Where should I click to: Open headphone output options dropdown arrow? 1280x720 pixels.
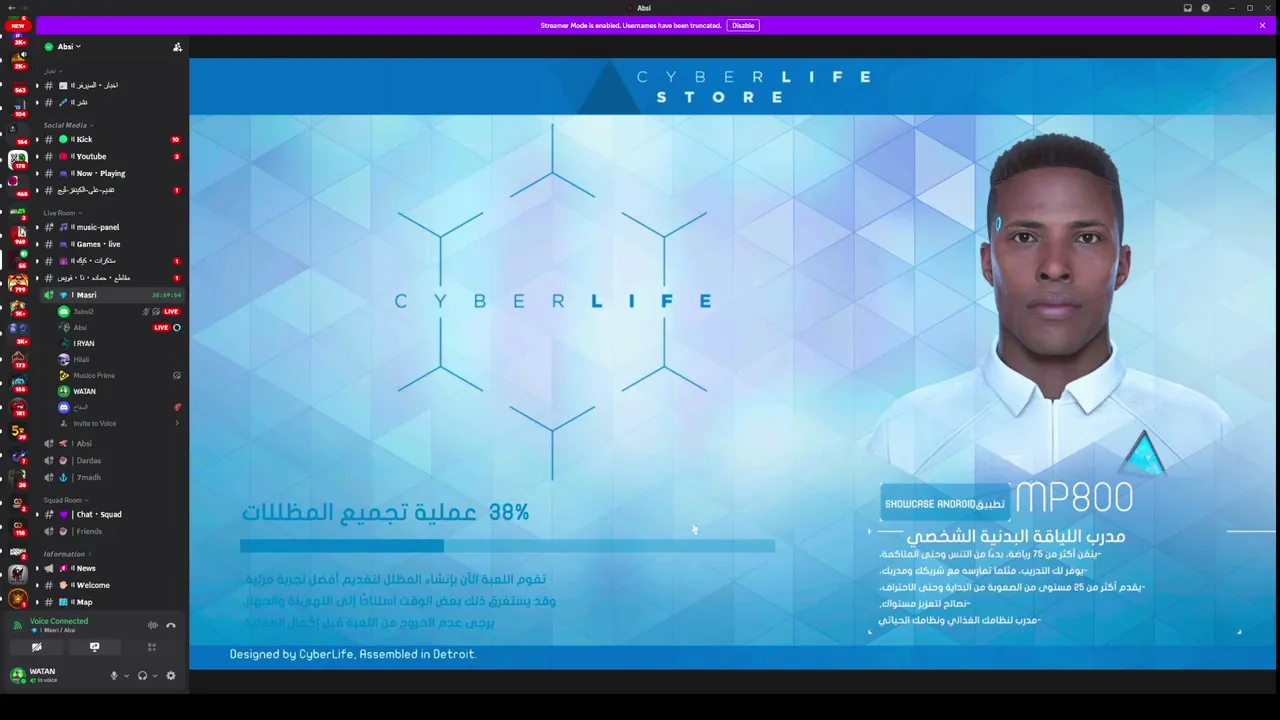154,676
